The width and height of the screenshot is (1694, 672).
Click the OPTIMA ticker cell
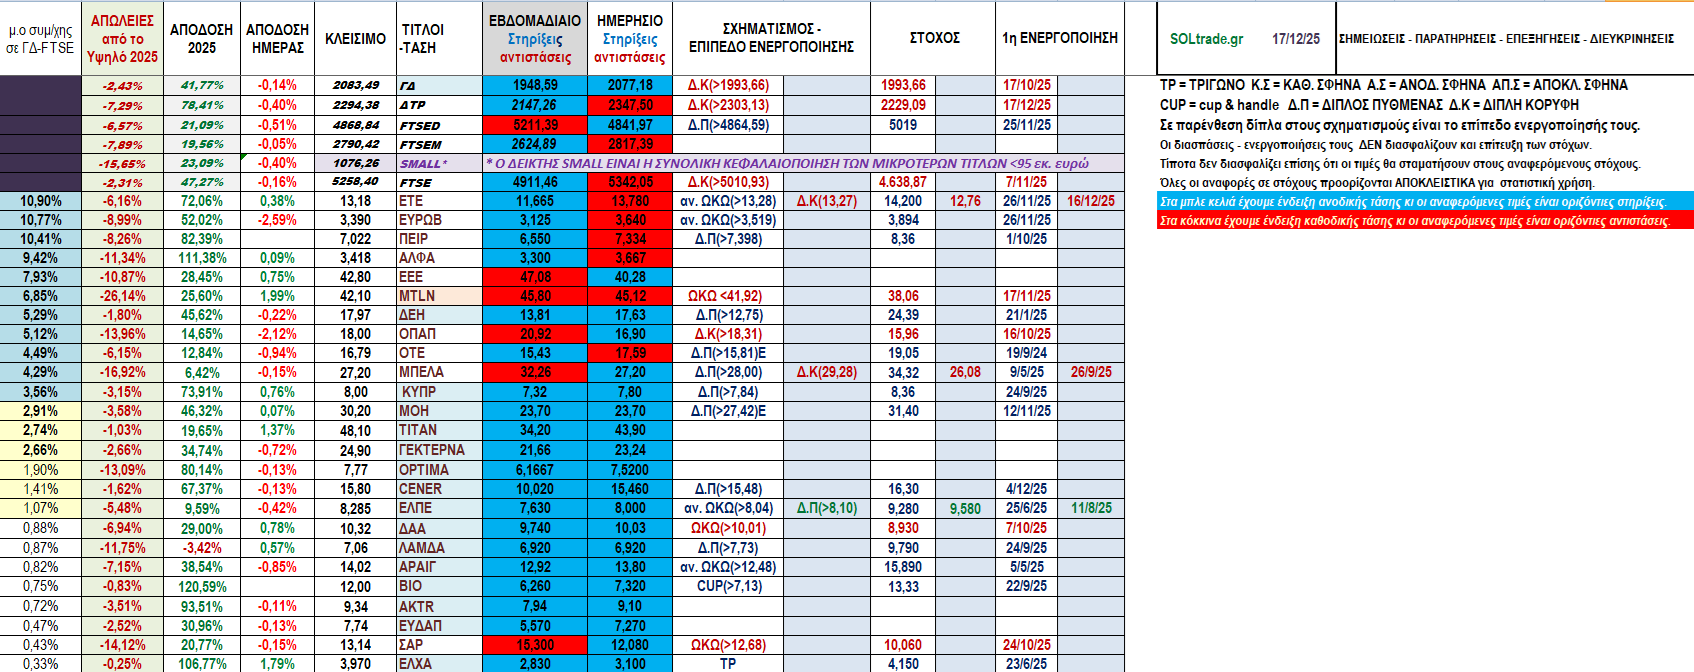[x=438, y=470]
